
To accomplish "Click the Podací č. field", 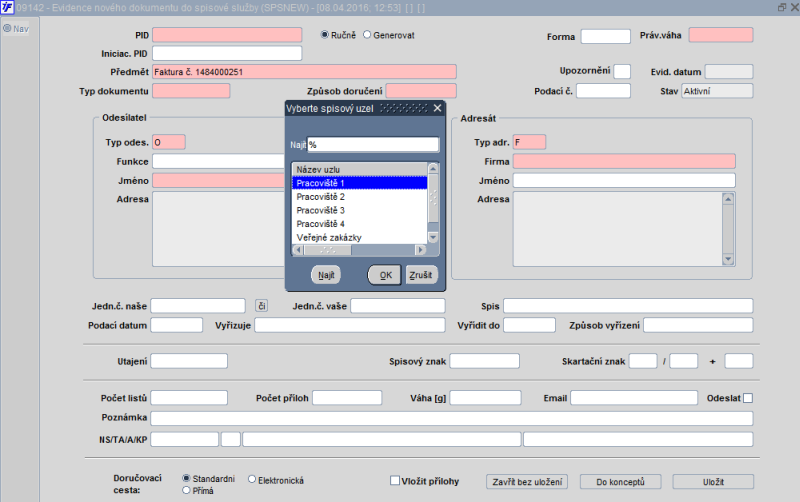I will [x=603, y=91].
